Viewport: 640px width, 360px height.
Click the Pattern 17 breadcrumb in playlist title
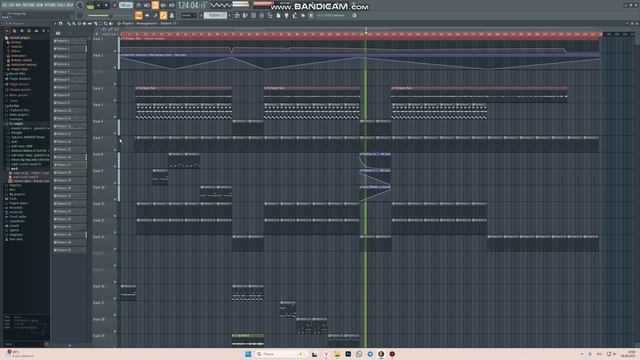(169, 23)
